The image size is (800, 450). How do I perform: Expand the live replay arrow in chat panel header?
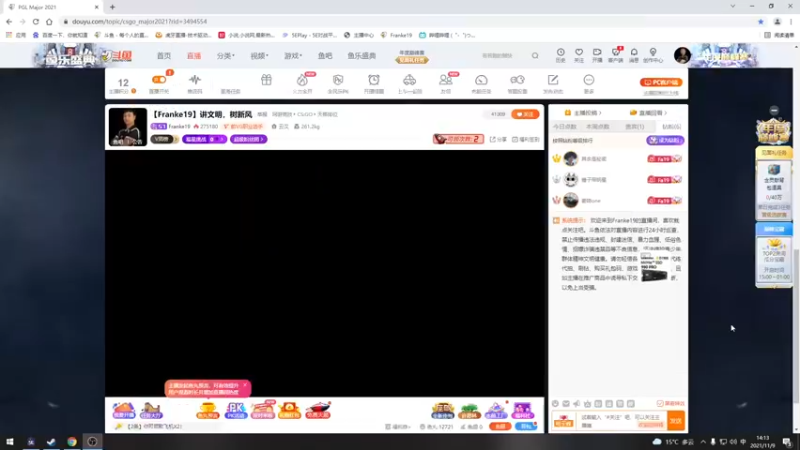pos(666,113)
